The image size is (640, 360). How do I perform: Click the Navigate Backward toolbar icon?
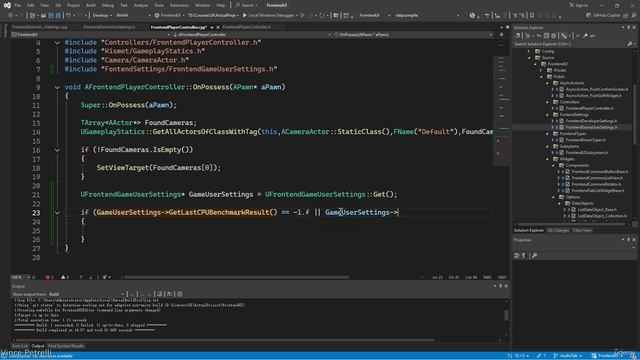click(10, 16)
